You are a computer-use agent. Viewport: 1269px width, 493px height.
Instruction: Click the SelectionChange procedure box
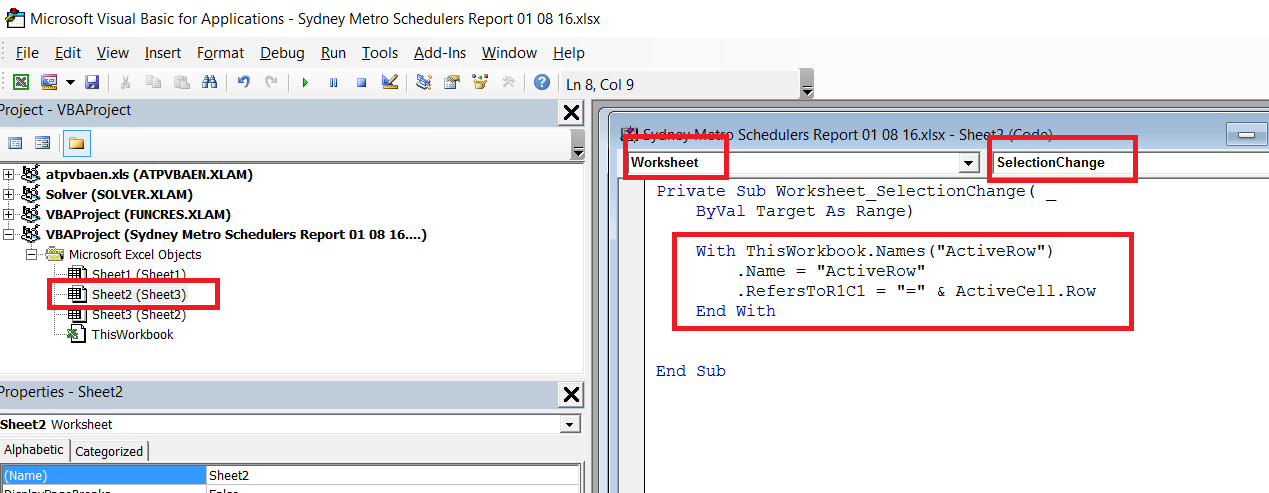1128,162
